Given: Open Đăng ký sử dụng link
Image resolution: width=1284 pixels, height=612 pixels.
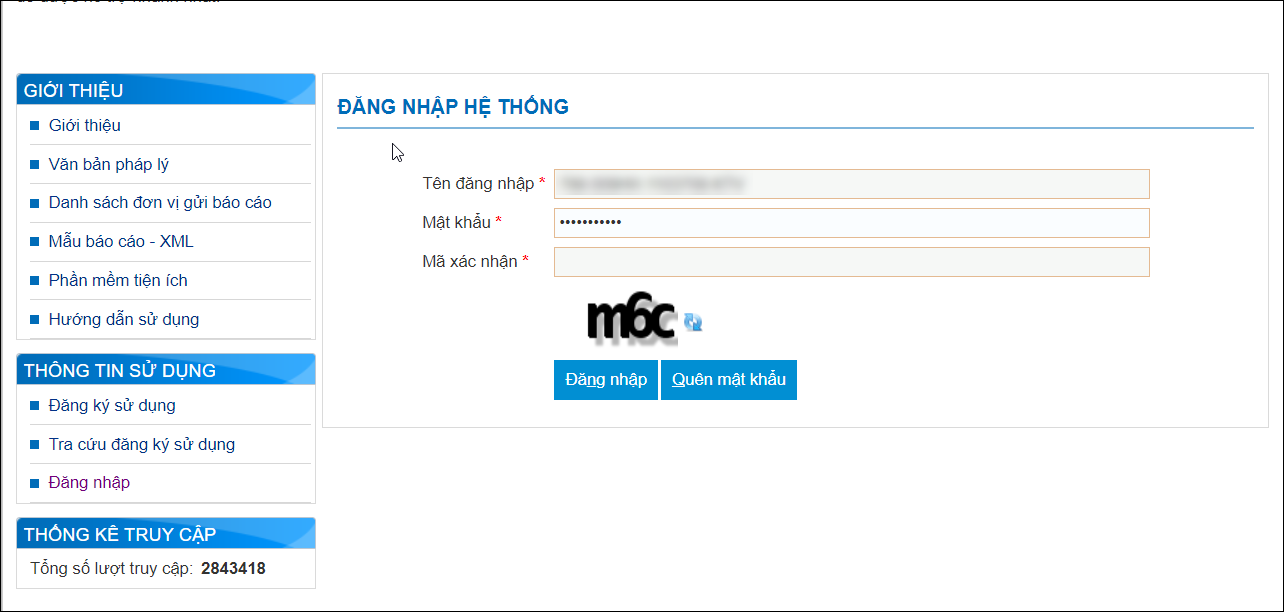Looking at the screenshot, I should click(x=112, y=405).
